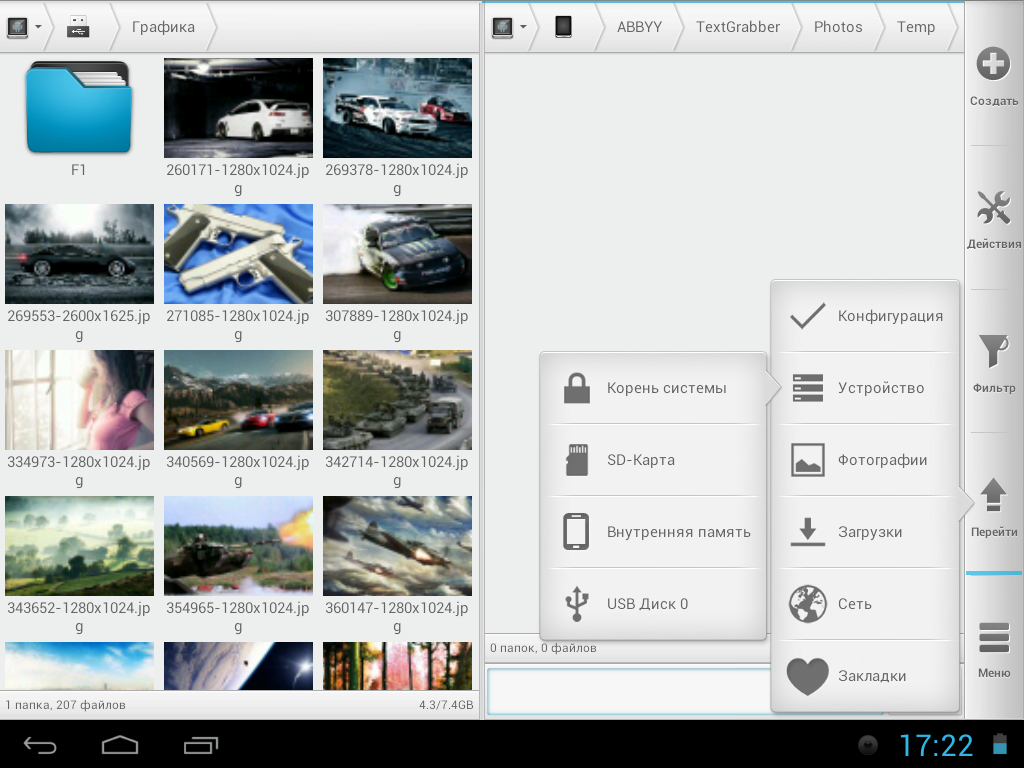The width and height of the screenshot is (1024, 768).
Task: Open the Фильтр funnel icon
Action: [993, 351]
